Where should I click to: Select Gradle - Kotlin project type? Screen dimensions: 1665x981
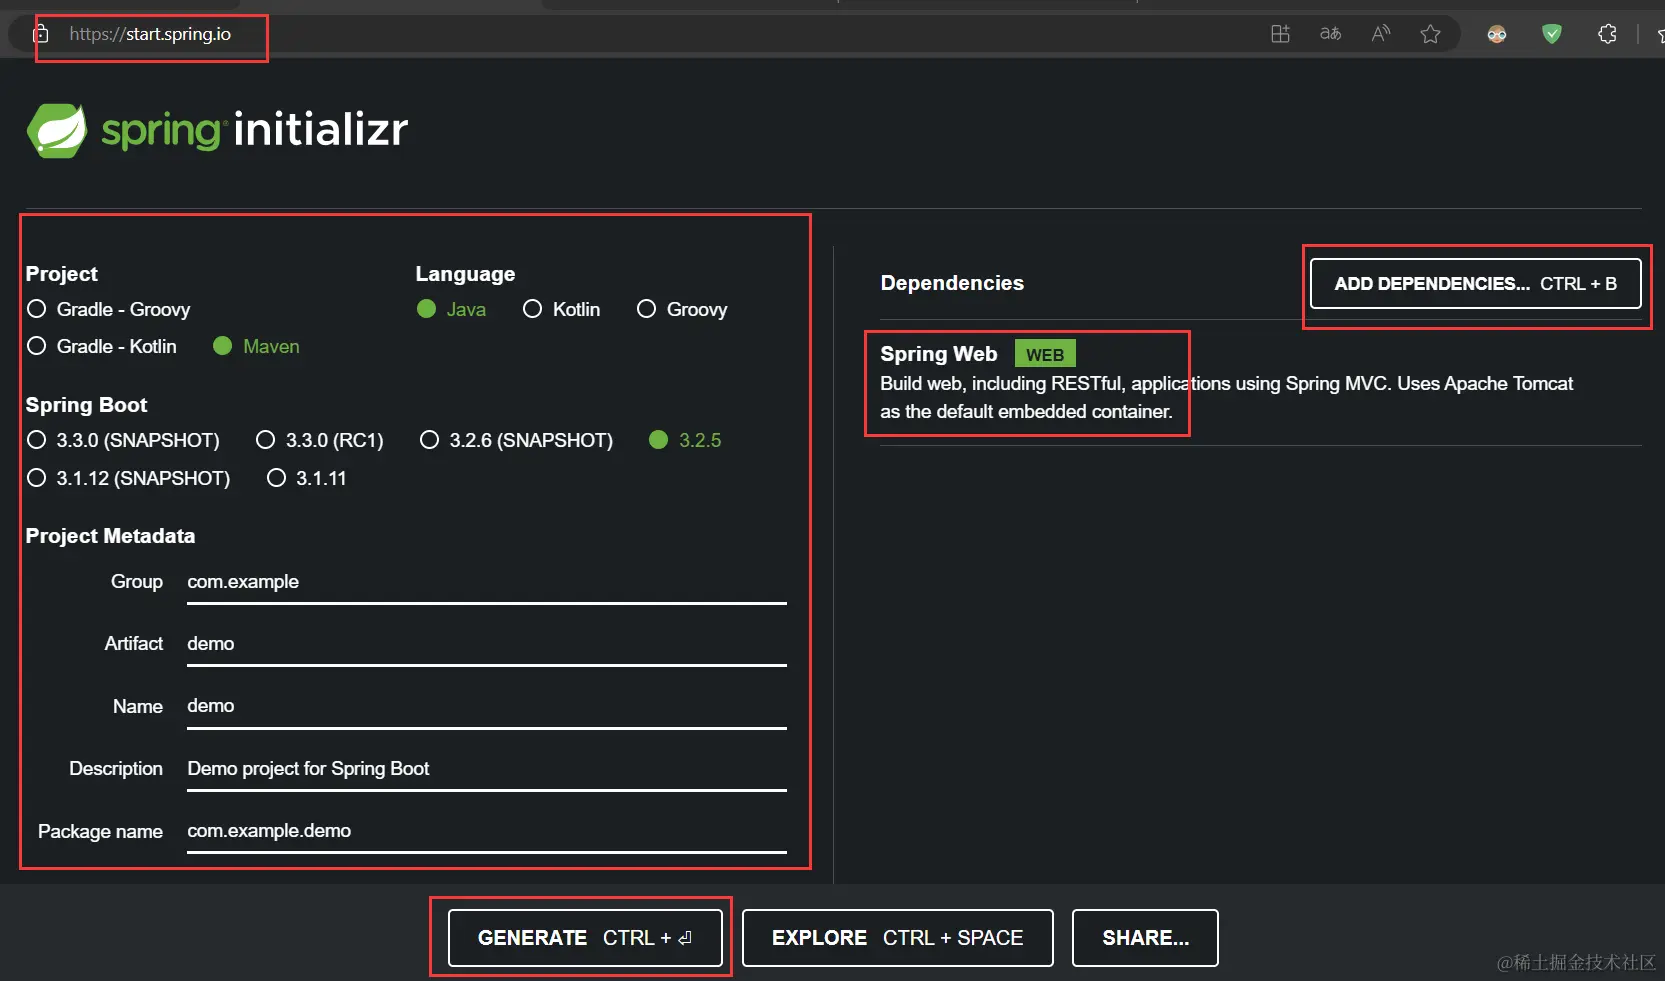(x=102, y=346)
